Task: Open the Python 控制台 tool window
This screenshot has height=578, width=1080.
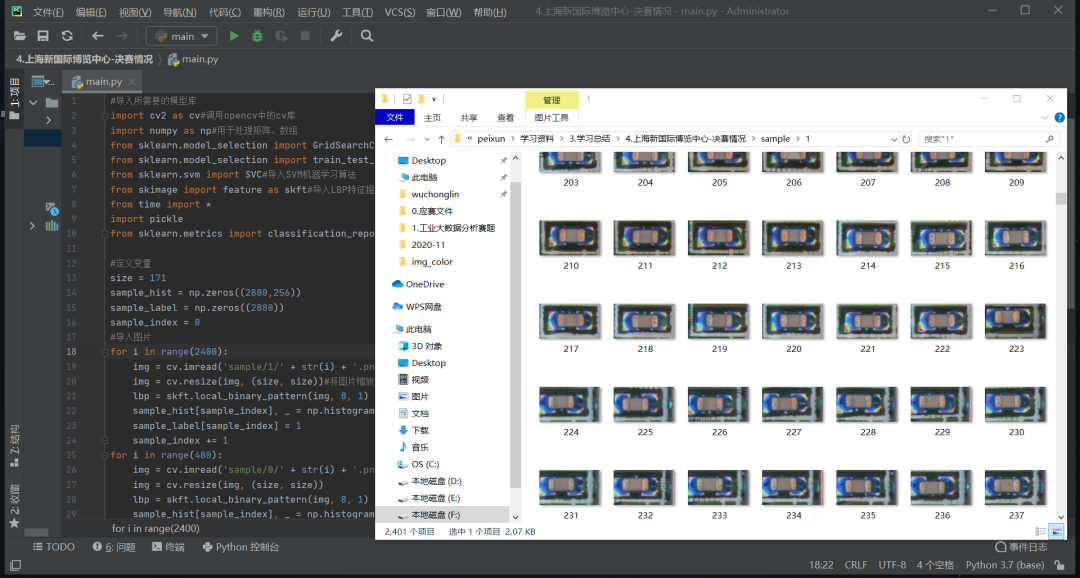Action: click(240, 547)
